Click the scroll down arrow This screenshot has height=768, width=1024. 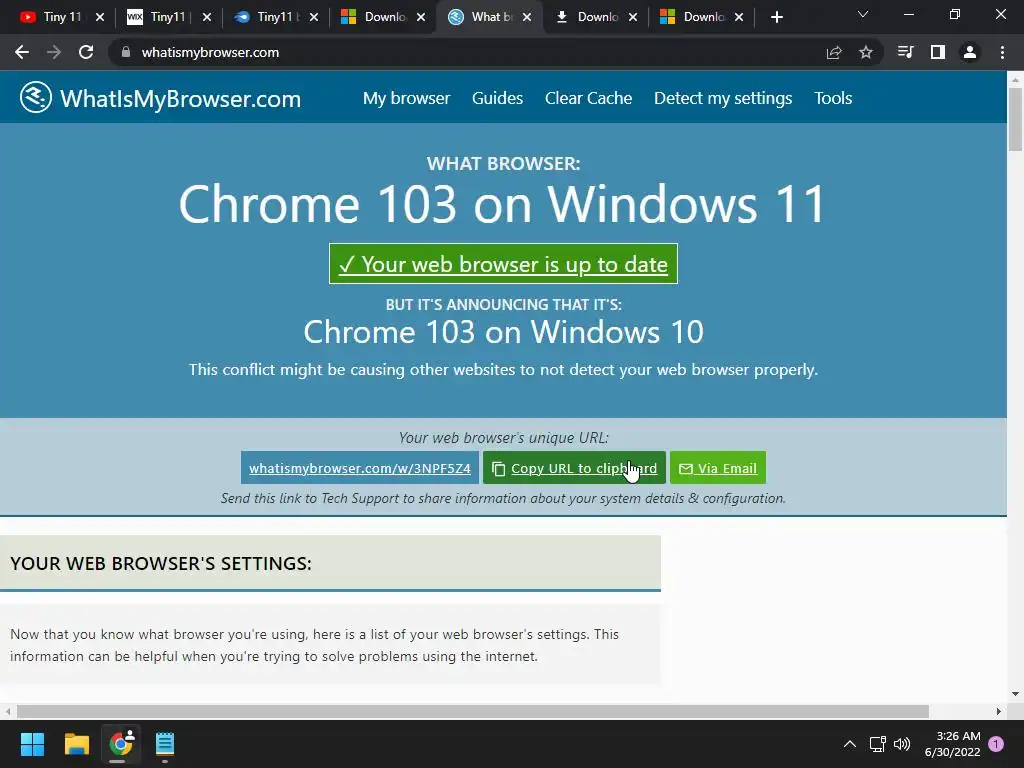pyautogui.click(x=1015, y=694)
